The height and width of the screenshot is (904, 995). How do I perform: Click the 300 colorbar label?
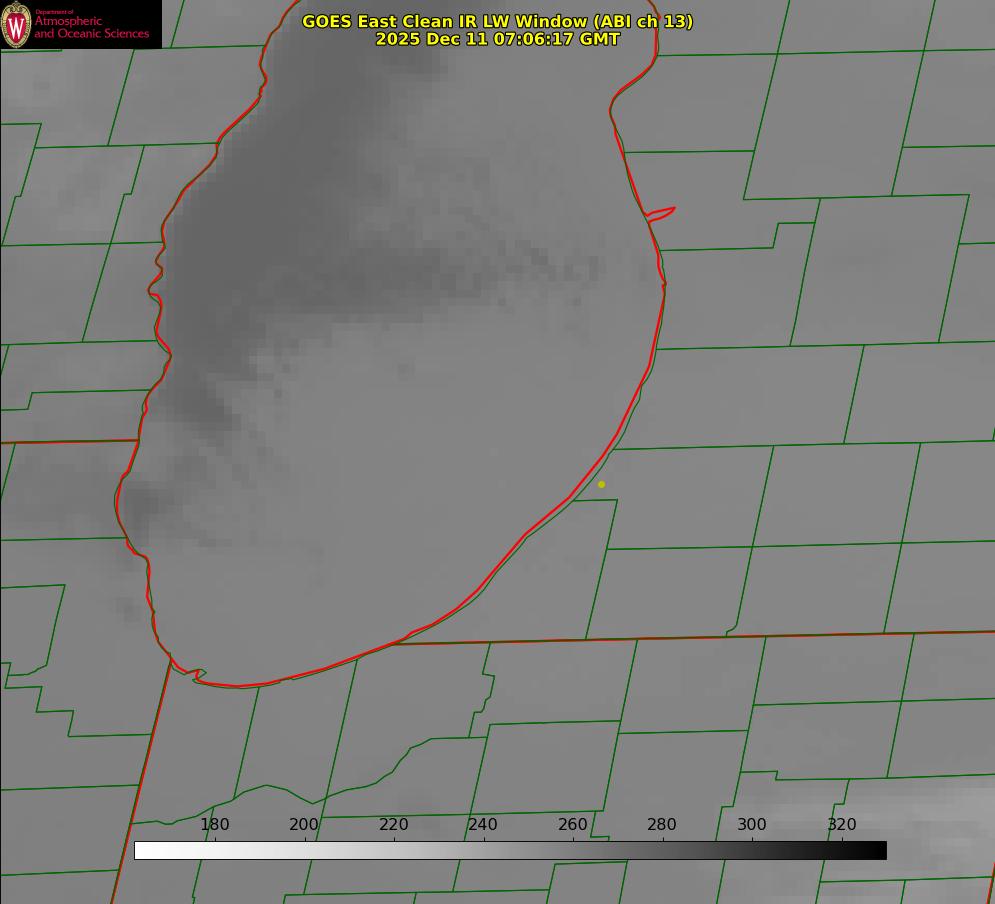coord(752,824)
